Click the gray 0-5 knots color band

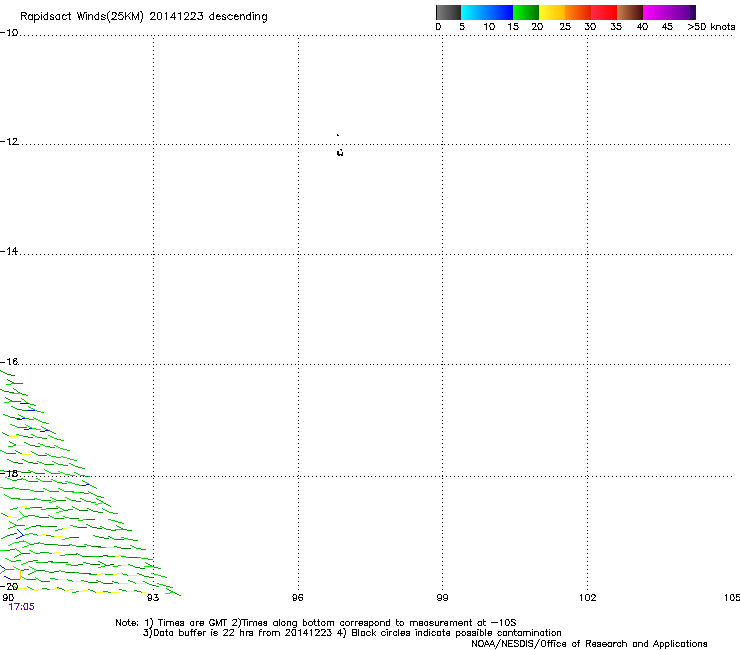(448, 12)
